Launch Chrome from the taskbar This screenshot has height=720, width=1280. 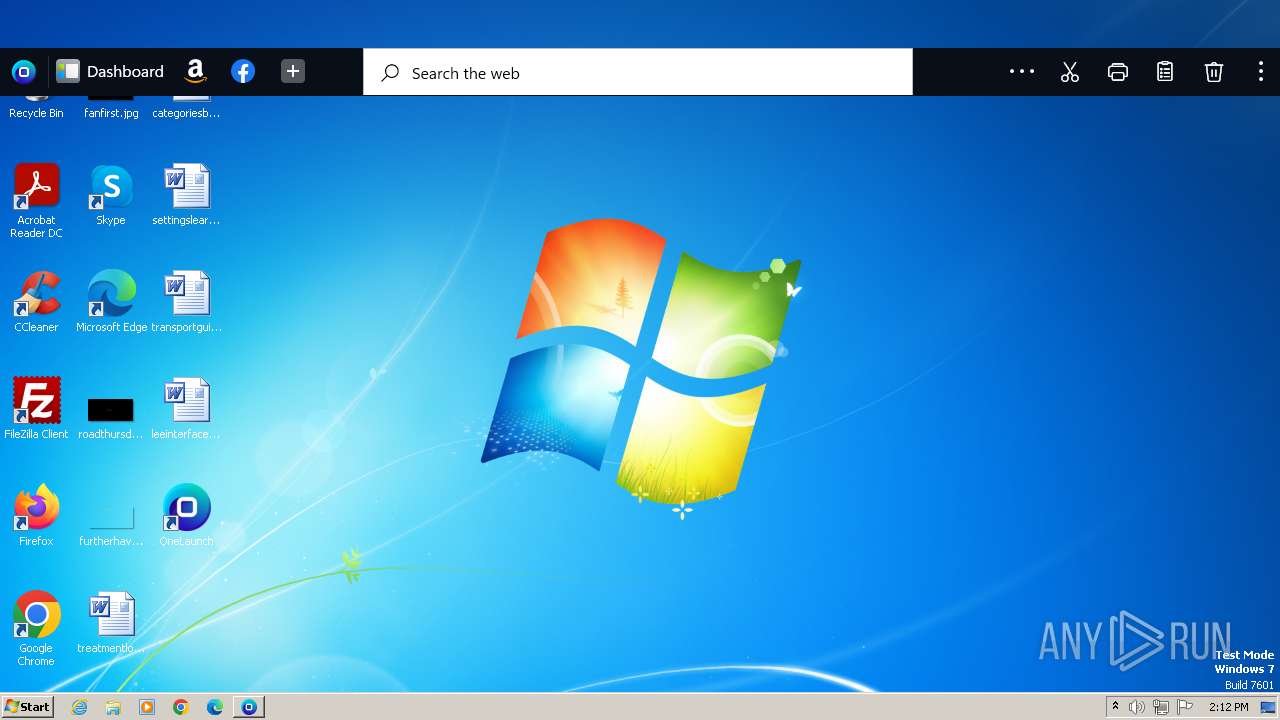click(x=181, y=707)
